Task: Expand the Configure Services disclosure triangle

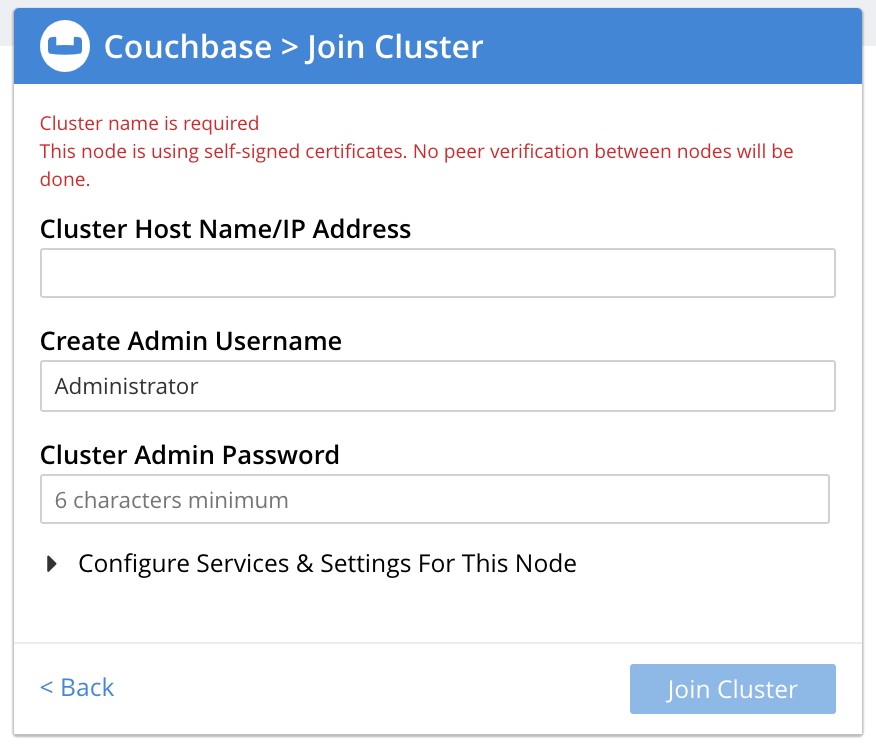Action: pos(53,564)
